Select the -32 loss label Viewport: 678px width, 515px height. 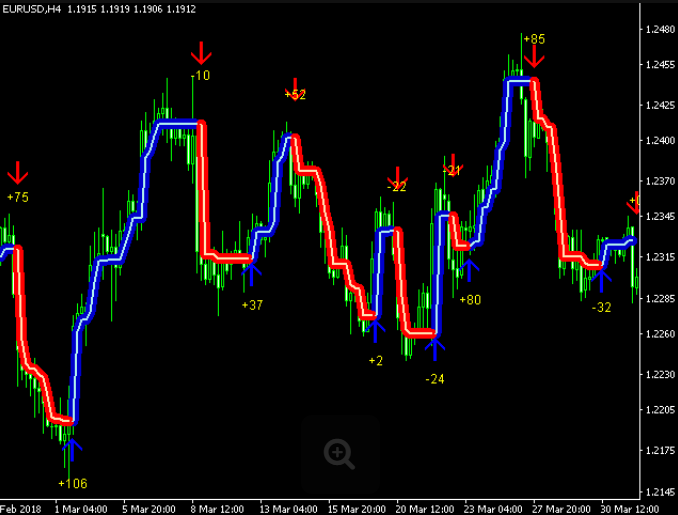point(601,308)
